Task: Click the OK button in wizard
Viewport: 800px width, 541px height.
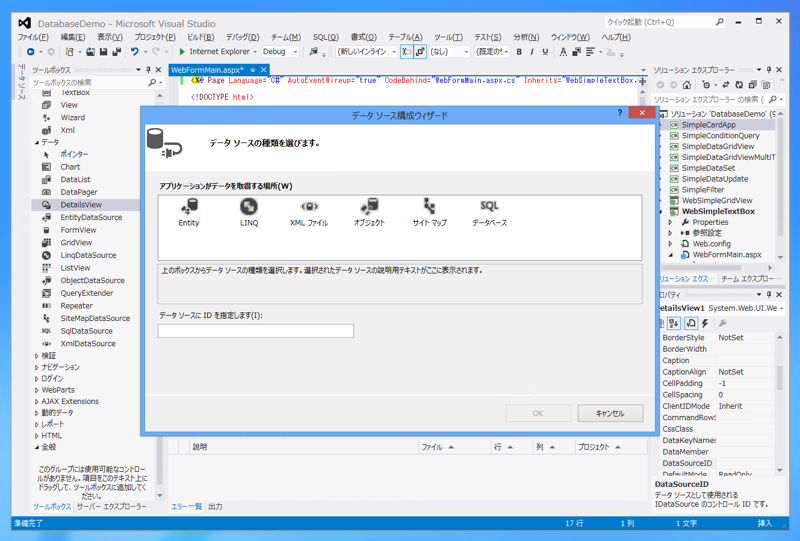Action: coord(538,413)
